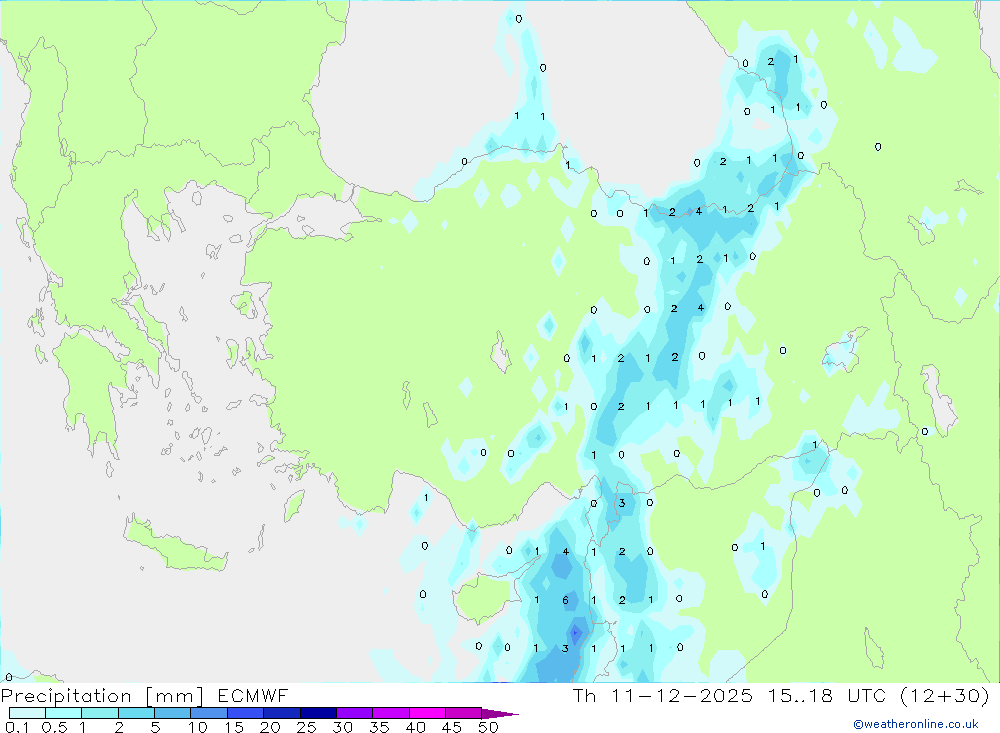1000x733 pixels.
Task: Click the '25' legend scale label
Action: click(306, 727)
